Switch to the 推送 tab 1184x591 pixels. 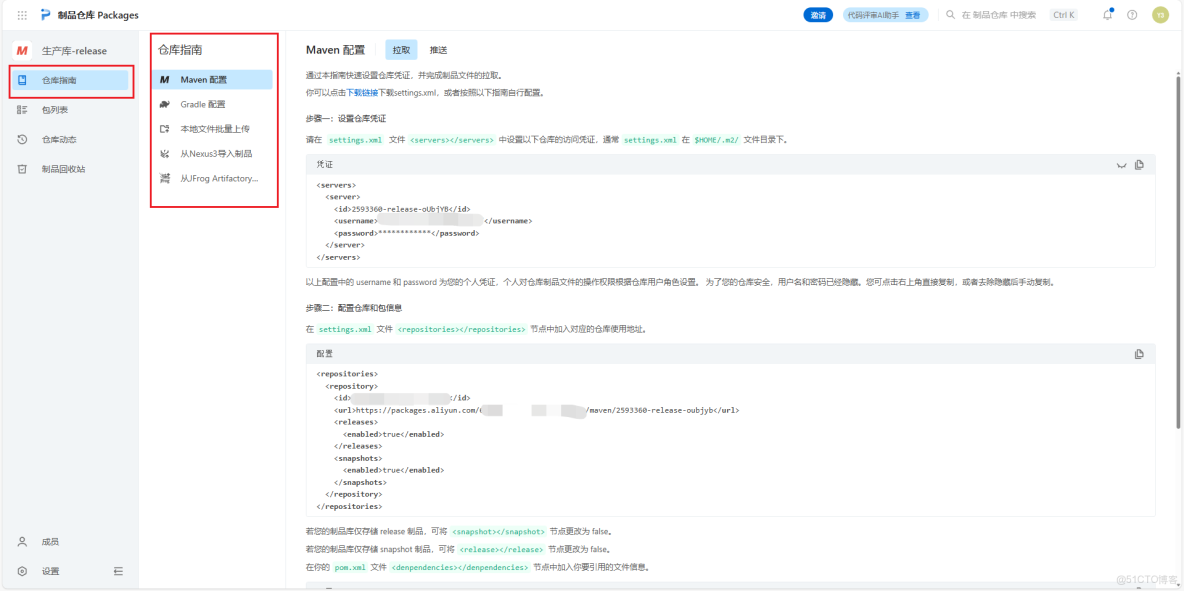tap(439, 48)
